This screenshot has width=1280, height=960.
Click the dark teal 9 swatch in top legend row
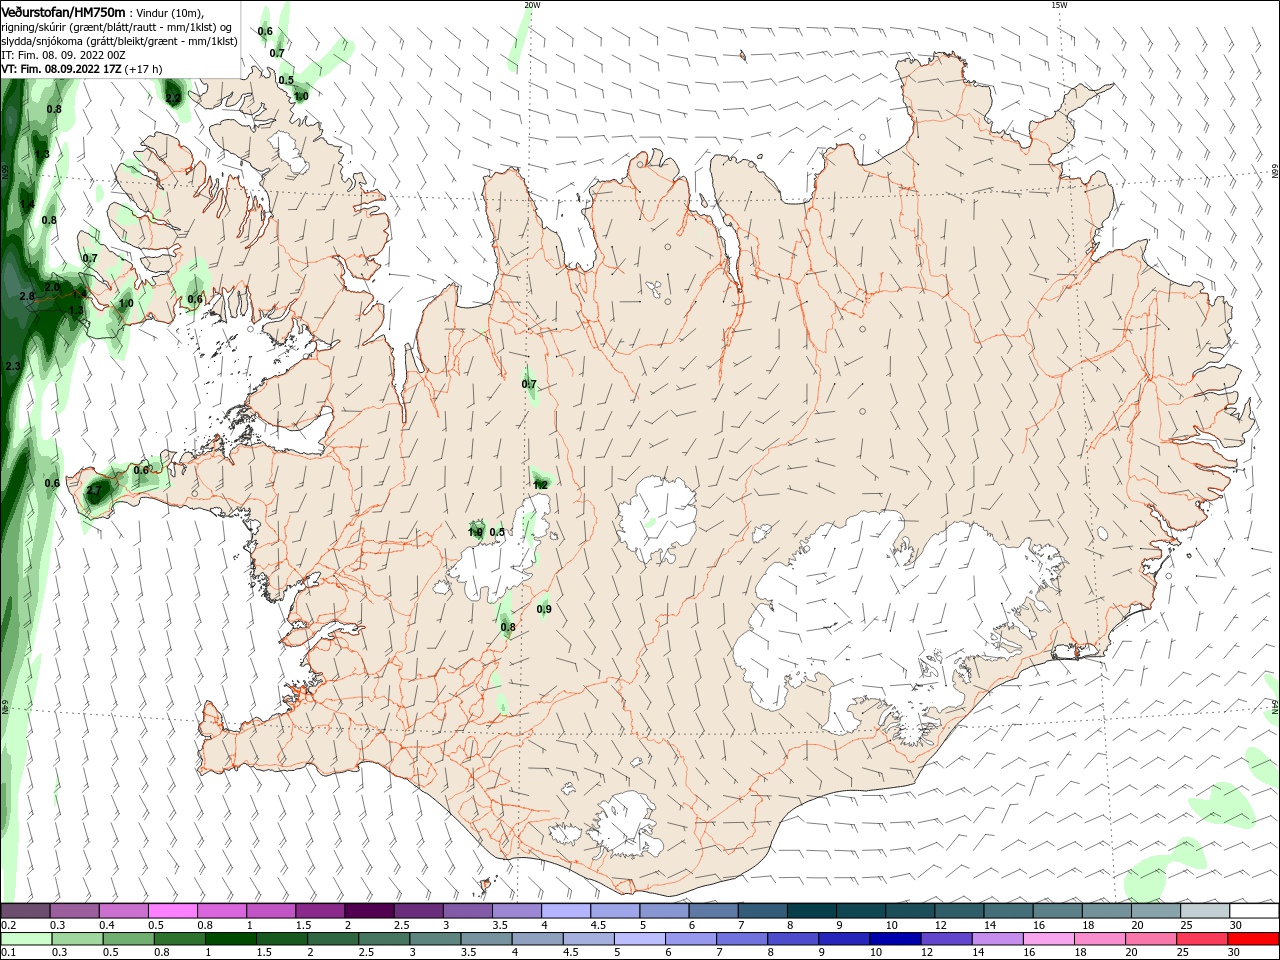[859, 911]
